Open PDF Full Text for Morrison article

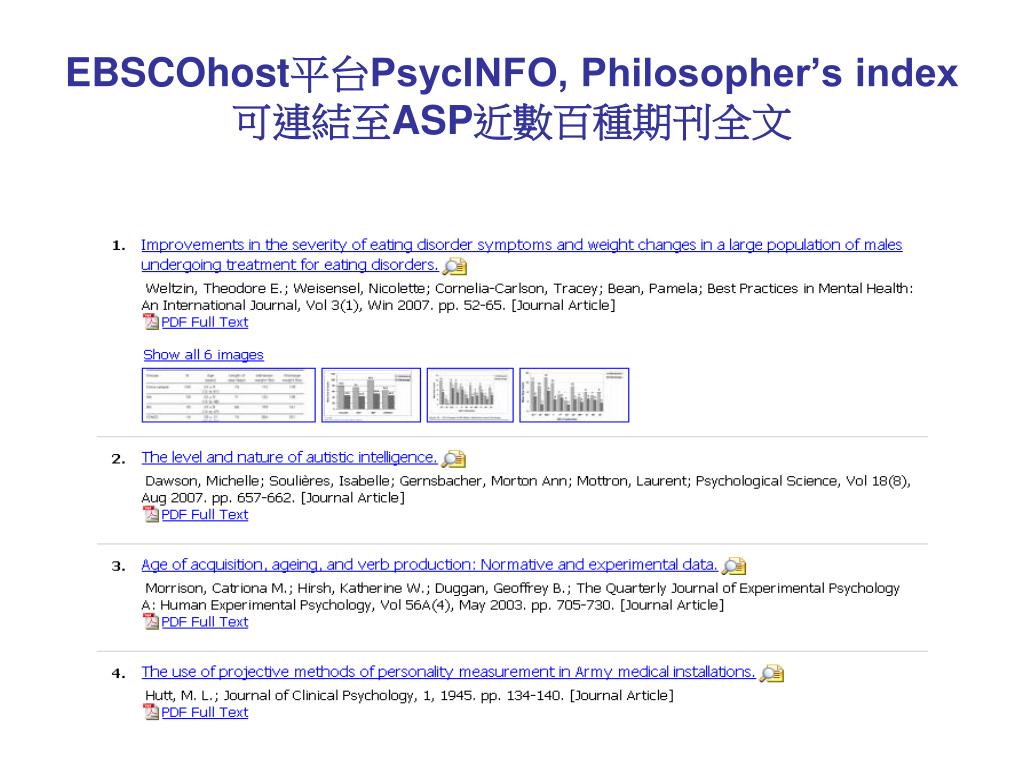point(204,622)
